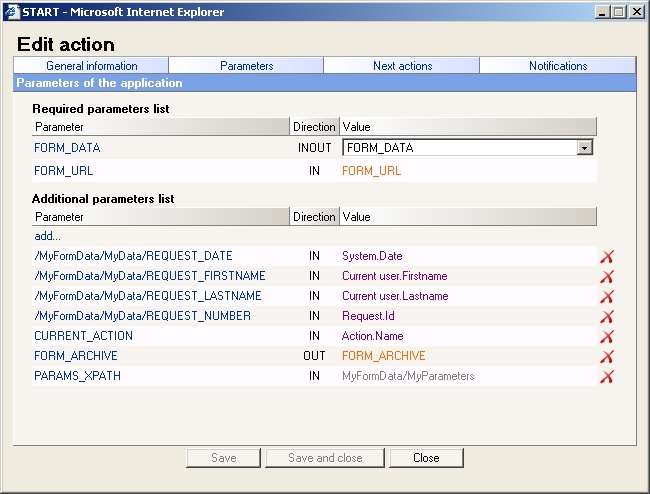This screenshot has height=494, width=650.
Task: Delete the CURRENT_ACTION parameter row
Action: 606,337
